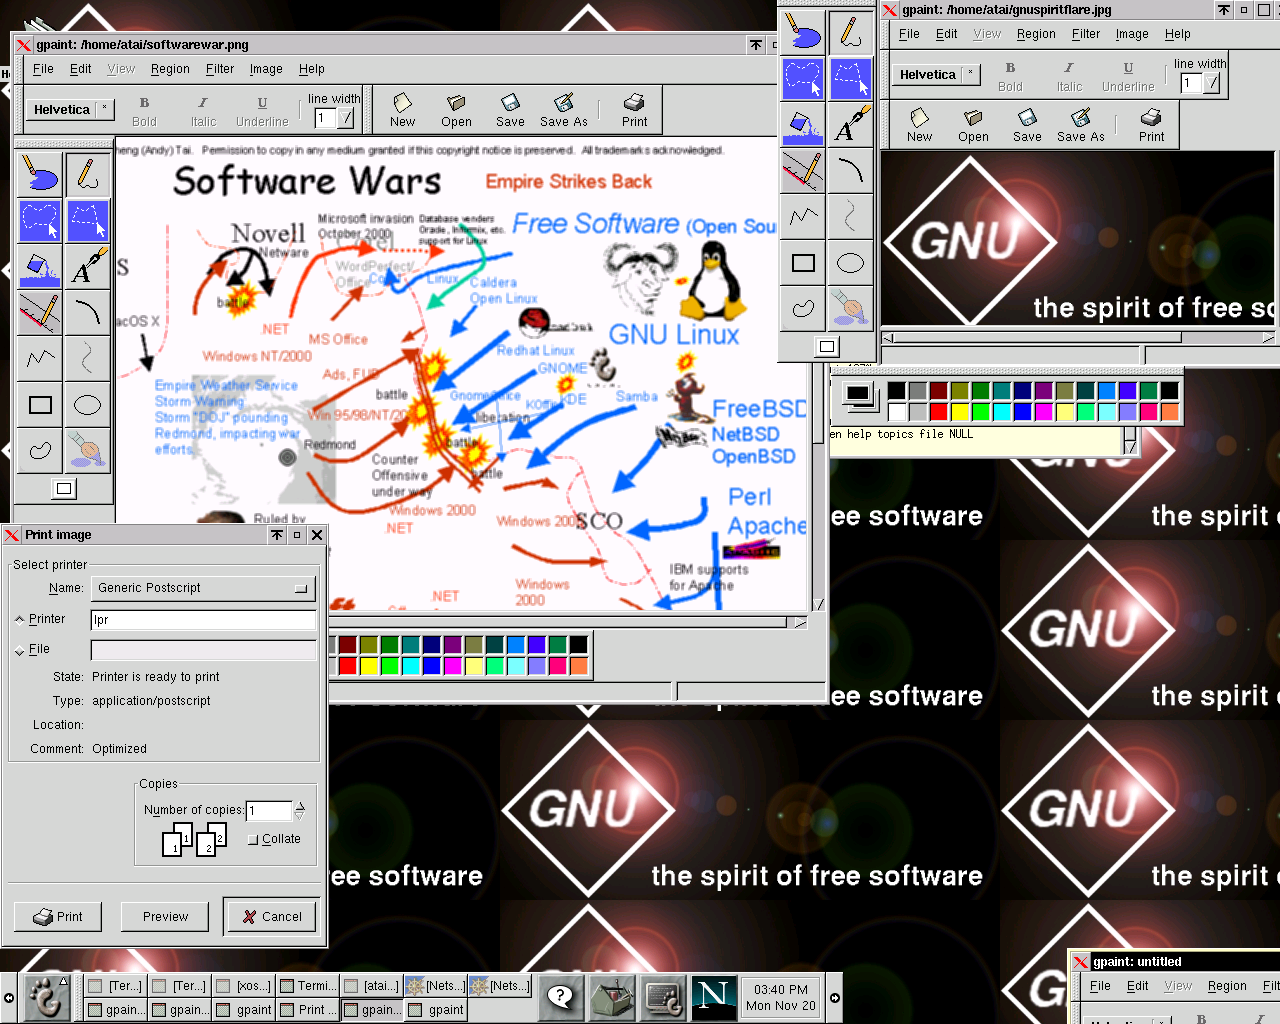
Task: Toggle Underline in softwarewar window
Action: click(262, 110)
